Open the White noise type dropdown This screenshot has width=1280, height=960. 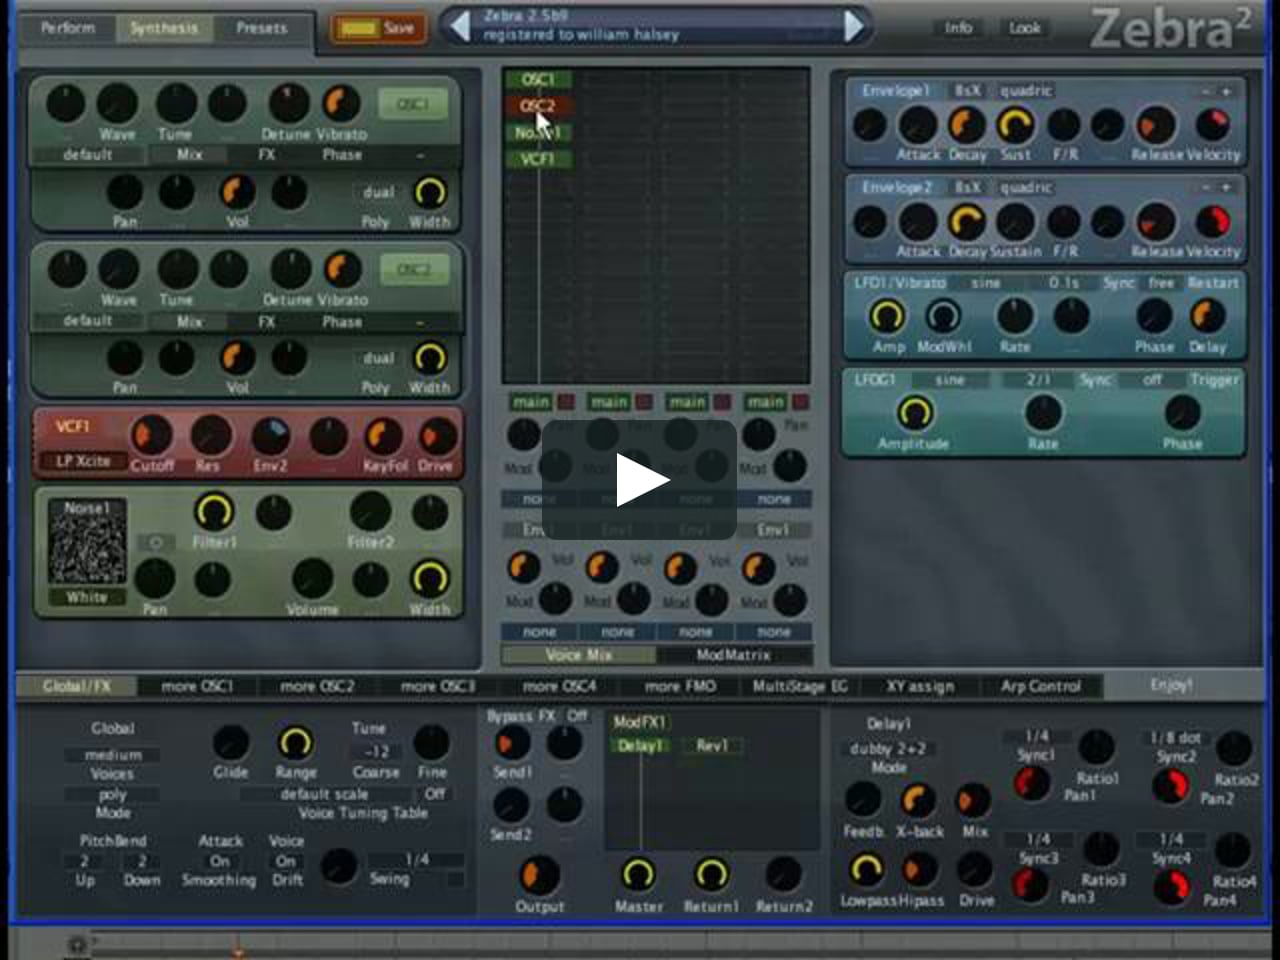(x=87, y=597)
